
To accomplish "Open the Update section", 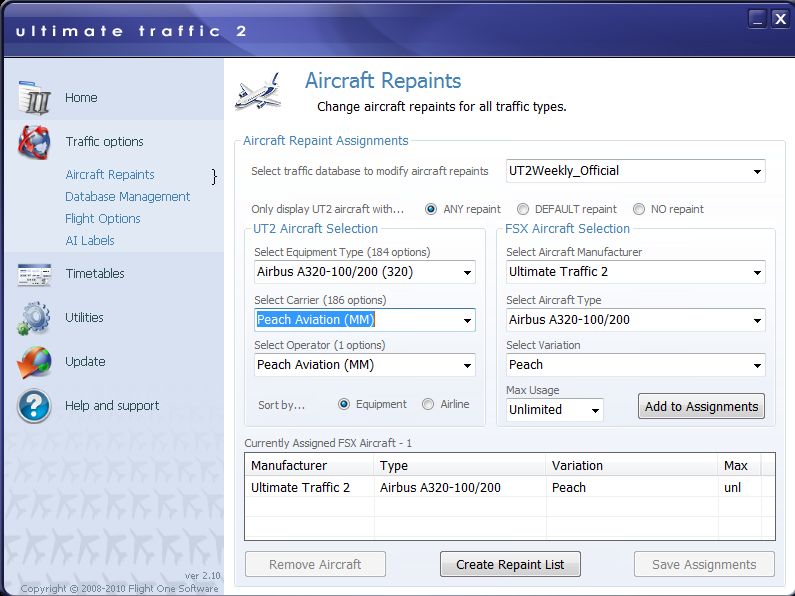I will pos(85,361).
